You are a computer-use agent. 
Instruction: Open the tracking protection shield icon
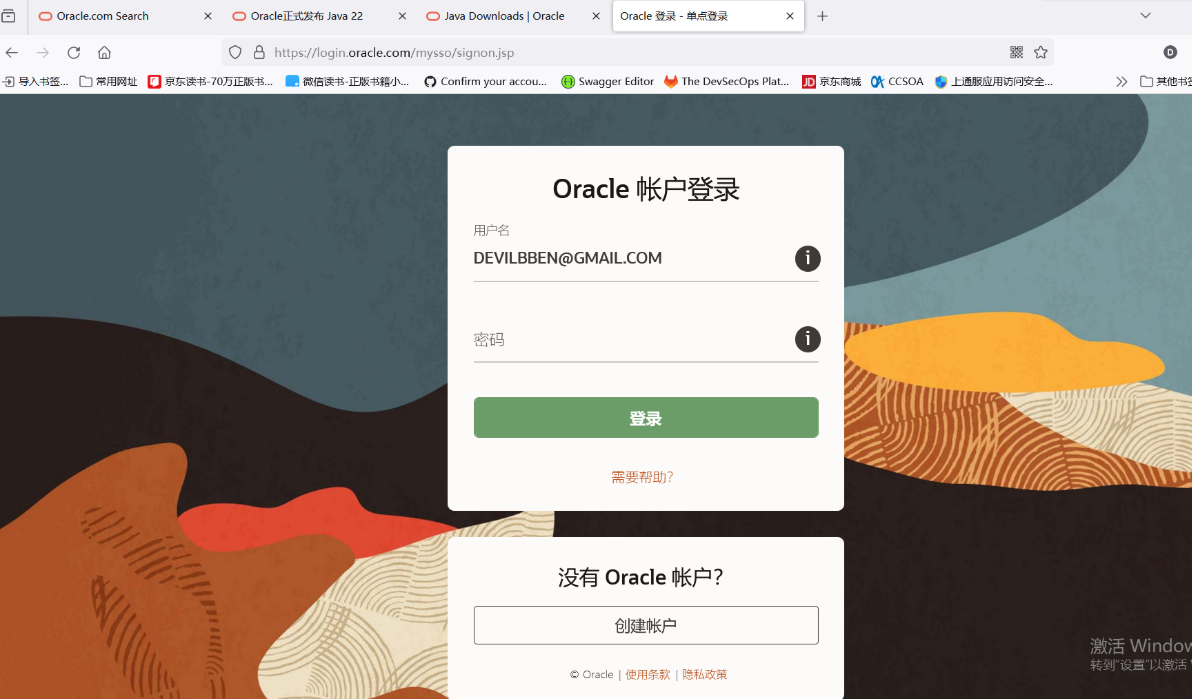pos(235,52)
